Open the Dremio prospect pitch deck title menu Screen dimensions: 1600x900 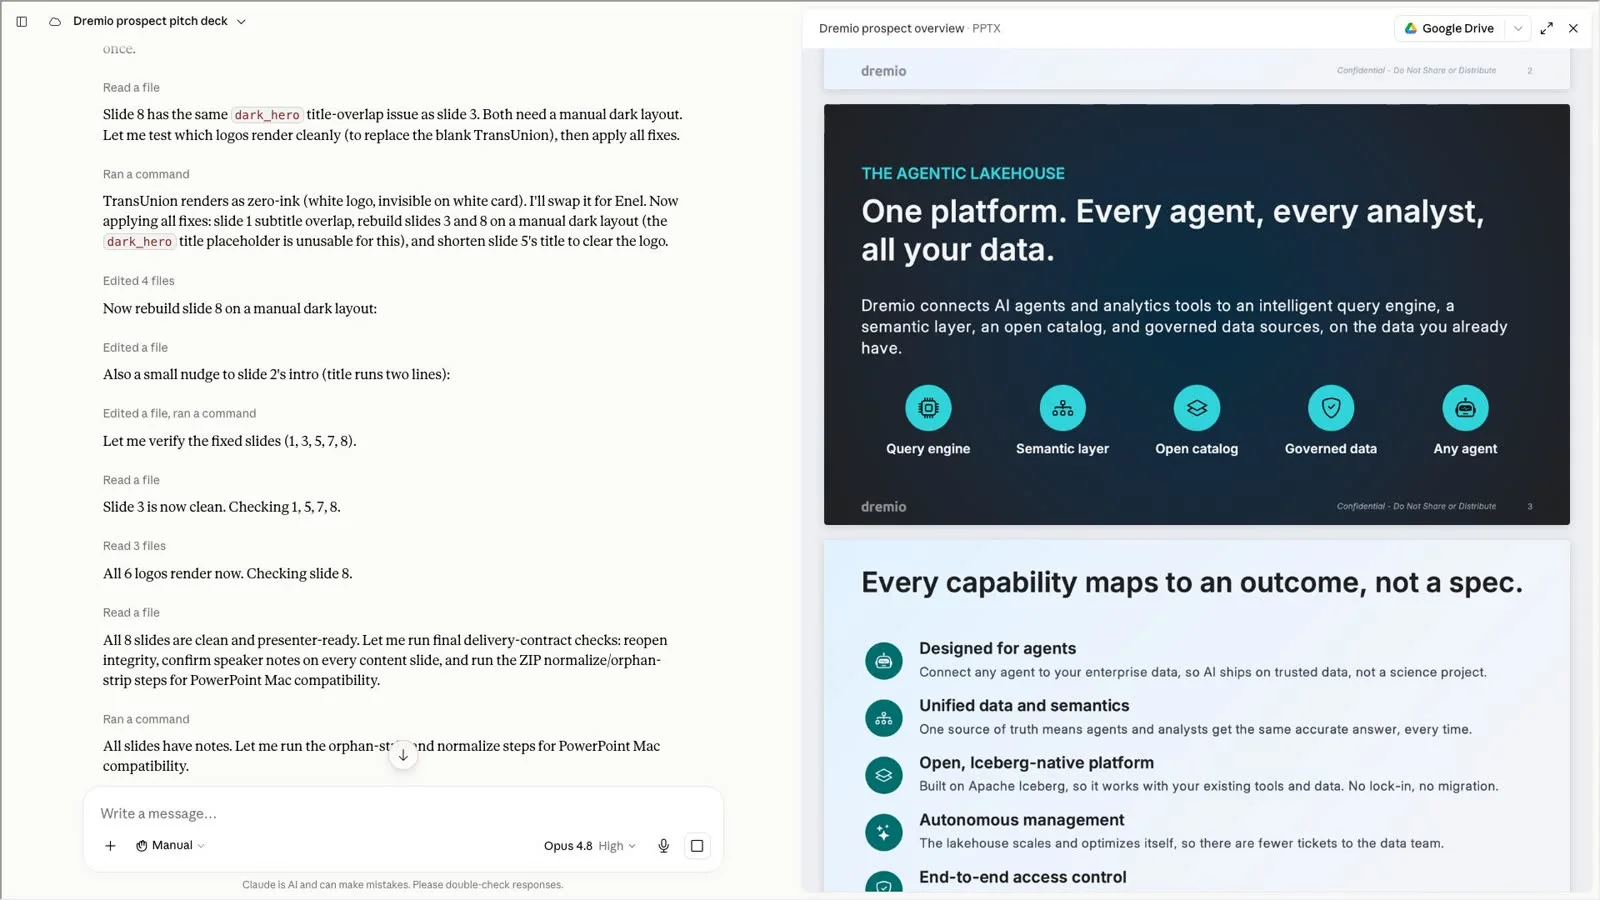click(159, 21)
